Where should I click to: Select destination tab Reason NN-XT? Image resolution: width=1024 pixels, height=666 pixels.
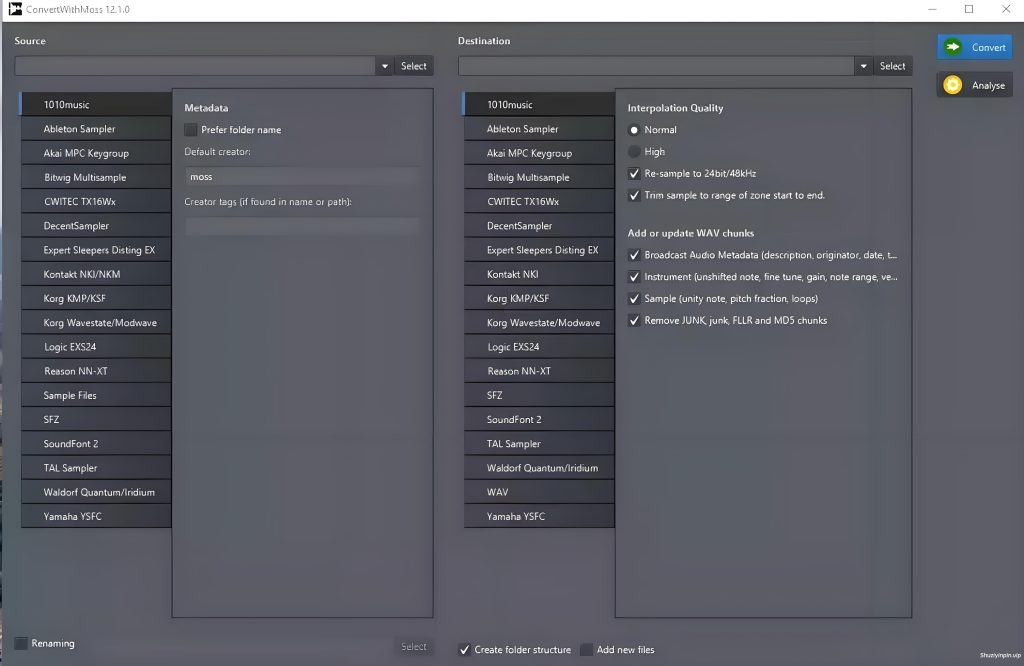click(539, 370)
